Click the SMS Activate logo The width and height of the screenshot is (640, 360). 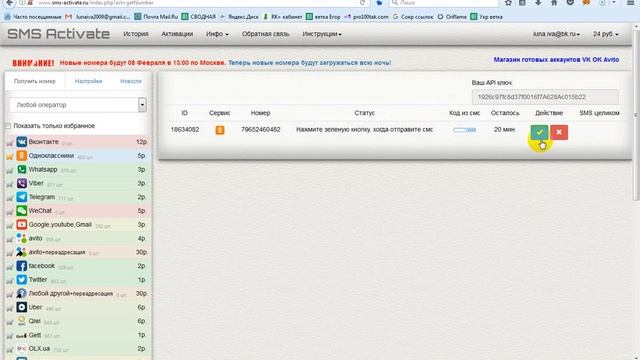click(58, 34)
